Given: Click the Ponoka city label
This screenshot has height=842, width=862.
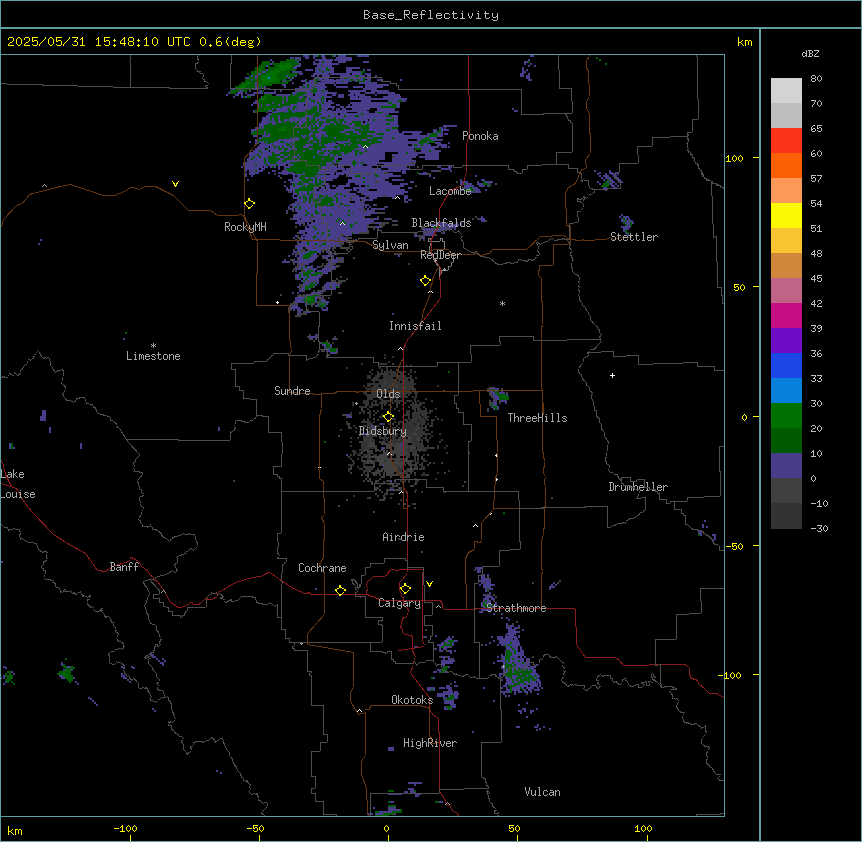Looking at the screenshot, I should pos(480,136).
